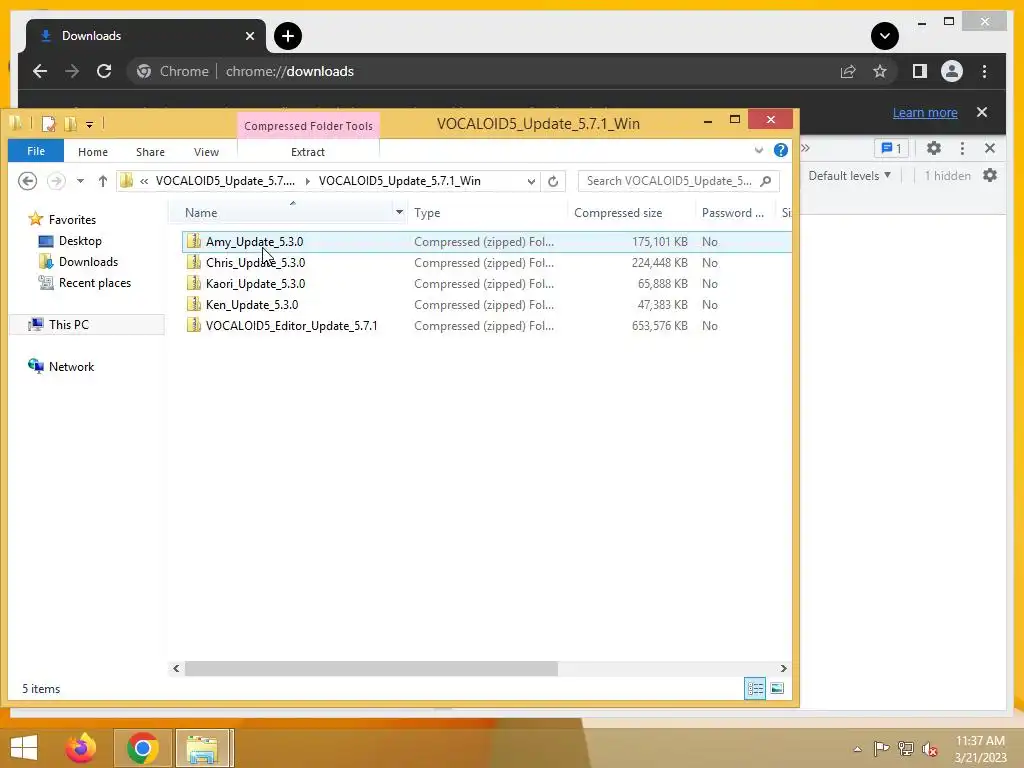Image resolution: width=1024 pixels, height=768 pixels.
Task: Open DevTools more options menu
Action: pos(962,148)
